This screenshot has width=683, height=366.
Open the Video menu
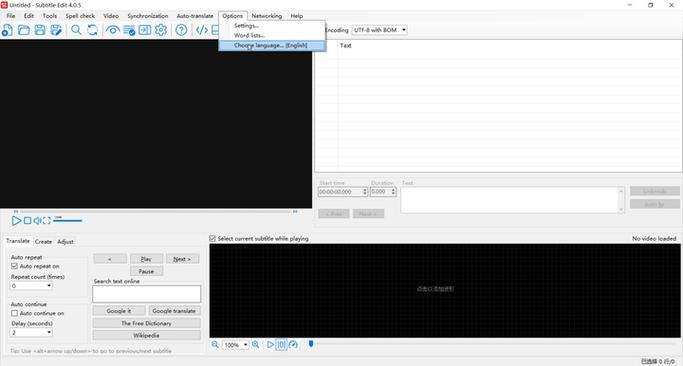tap(111, 16)
